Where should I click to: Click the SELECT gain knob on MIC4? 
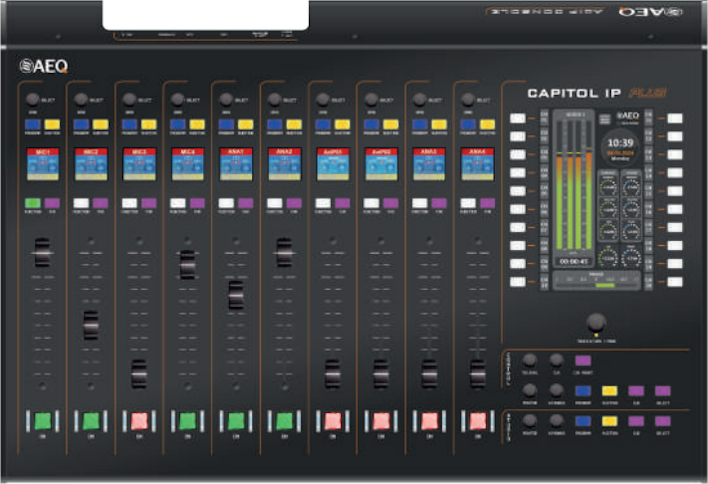(x=177, y=99)
